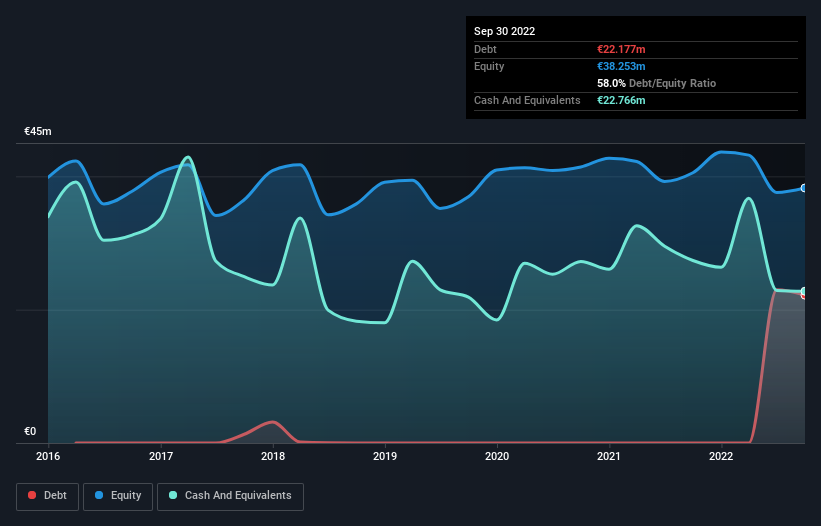Click the Sep 30 2022 tooltip date

tap(505, 31)
